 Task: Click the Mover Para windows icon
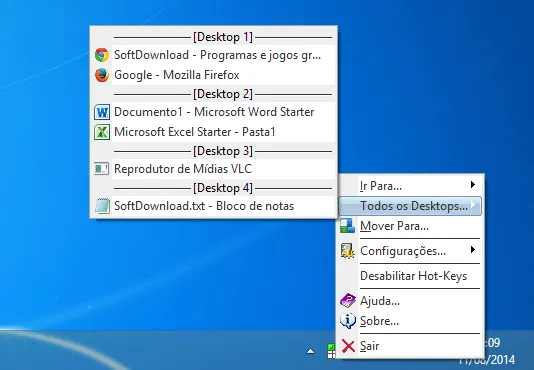347,226
